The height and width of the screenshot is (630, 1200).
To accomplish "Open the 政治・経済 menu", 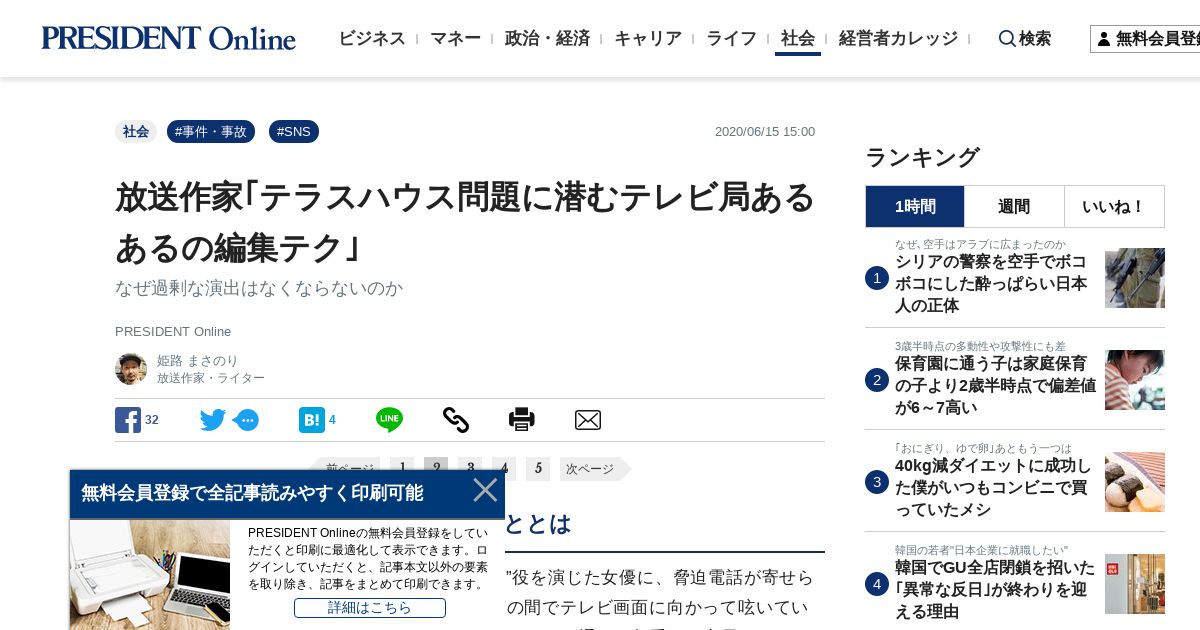I will point(547,38).
